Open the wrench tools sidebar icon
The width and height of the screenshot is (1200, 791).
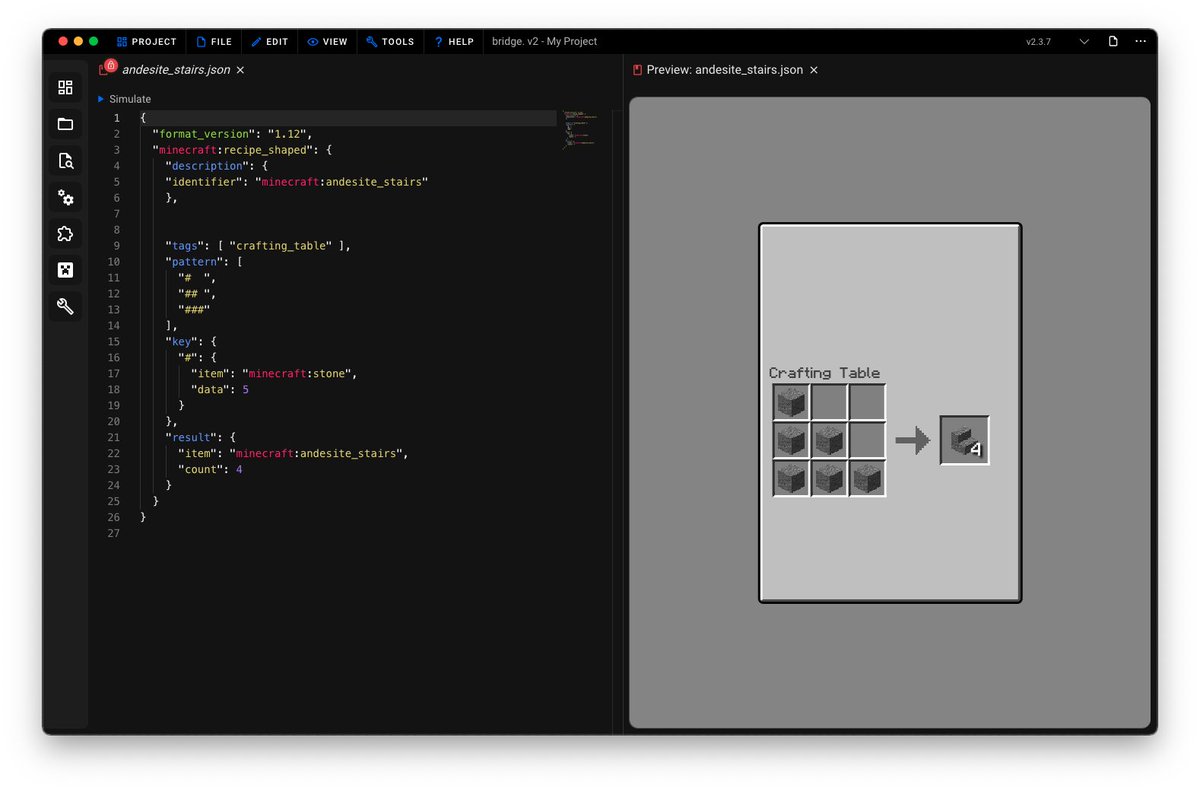point(65,307)
